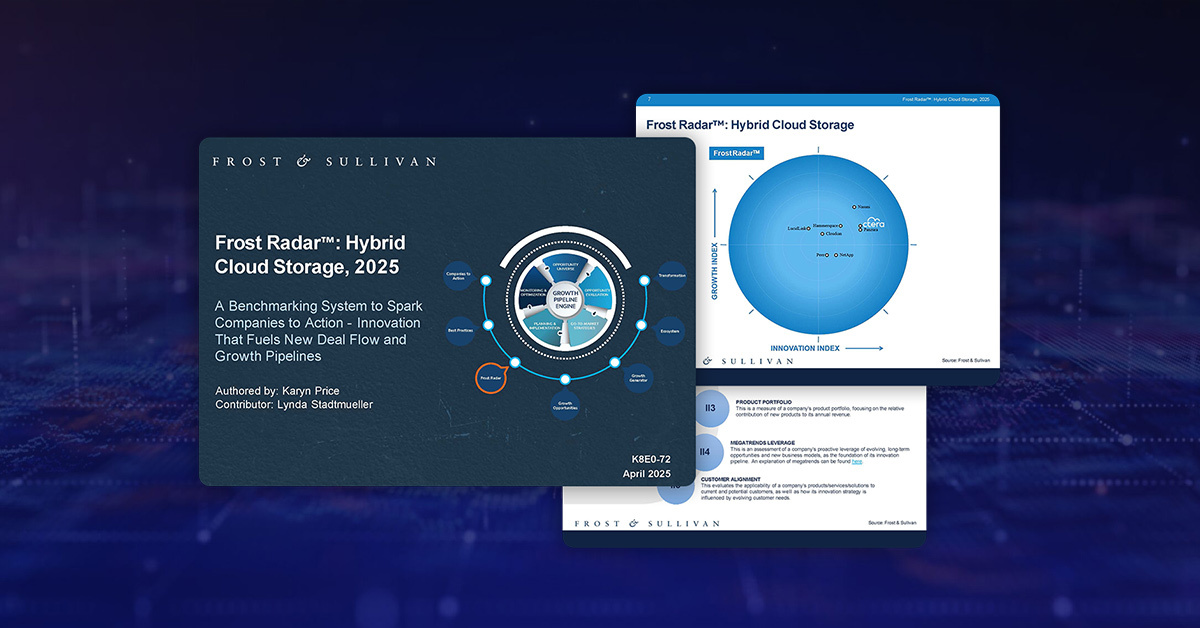1200x628 pixels.
Task: Click the 'Ecosystem' bubble
Action: [671, 329]
